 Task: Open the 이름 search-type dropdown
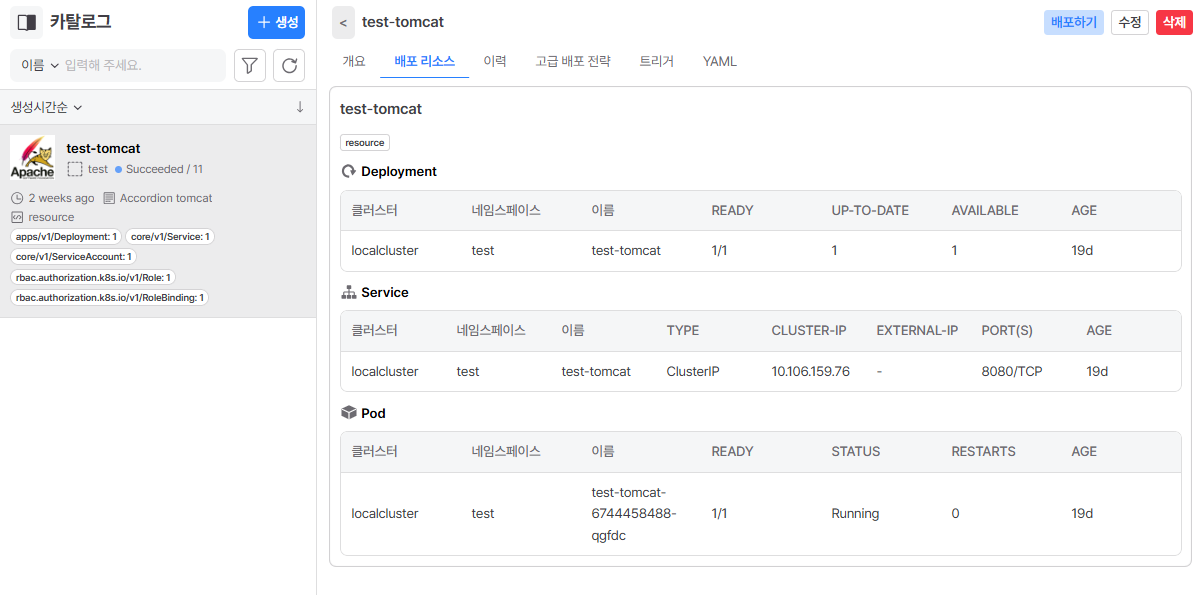[40, 65]
